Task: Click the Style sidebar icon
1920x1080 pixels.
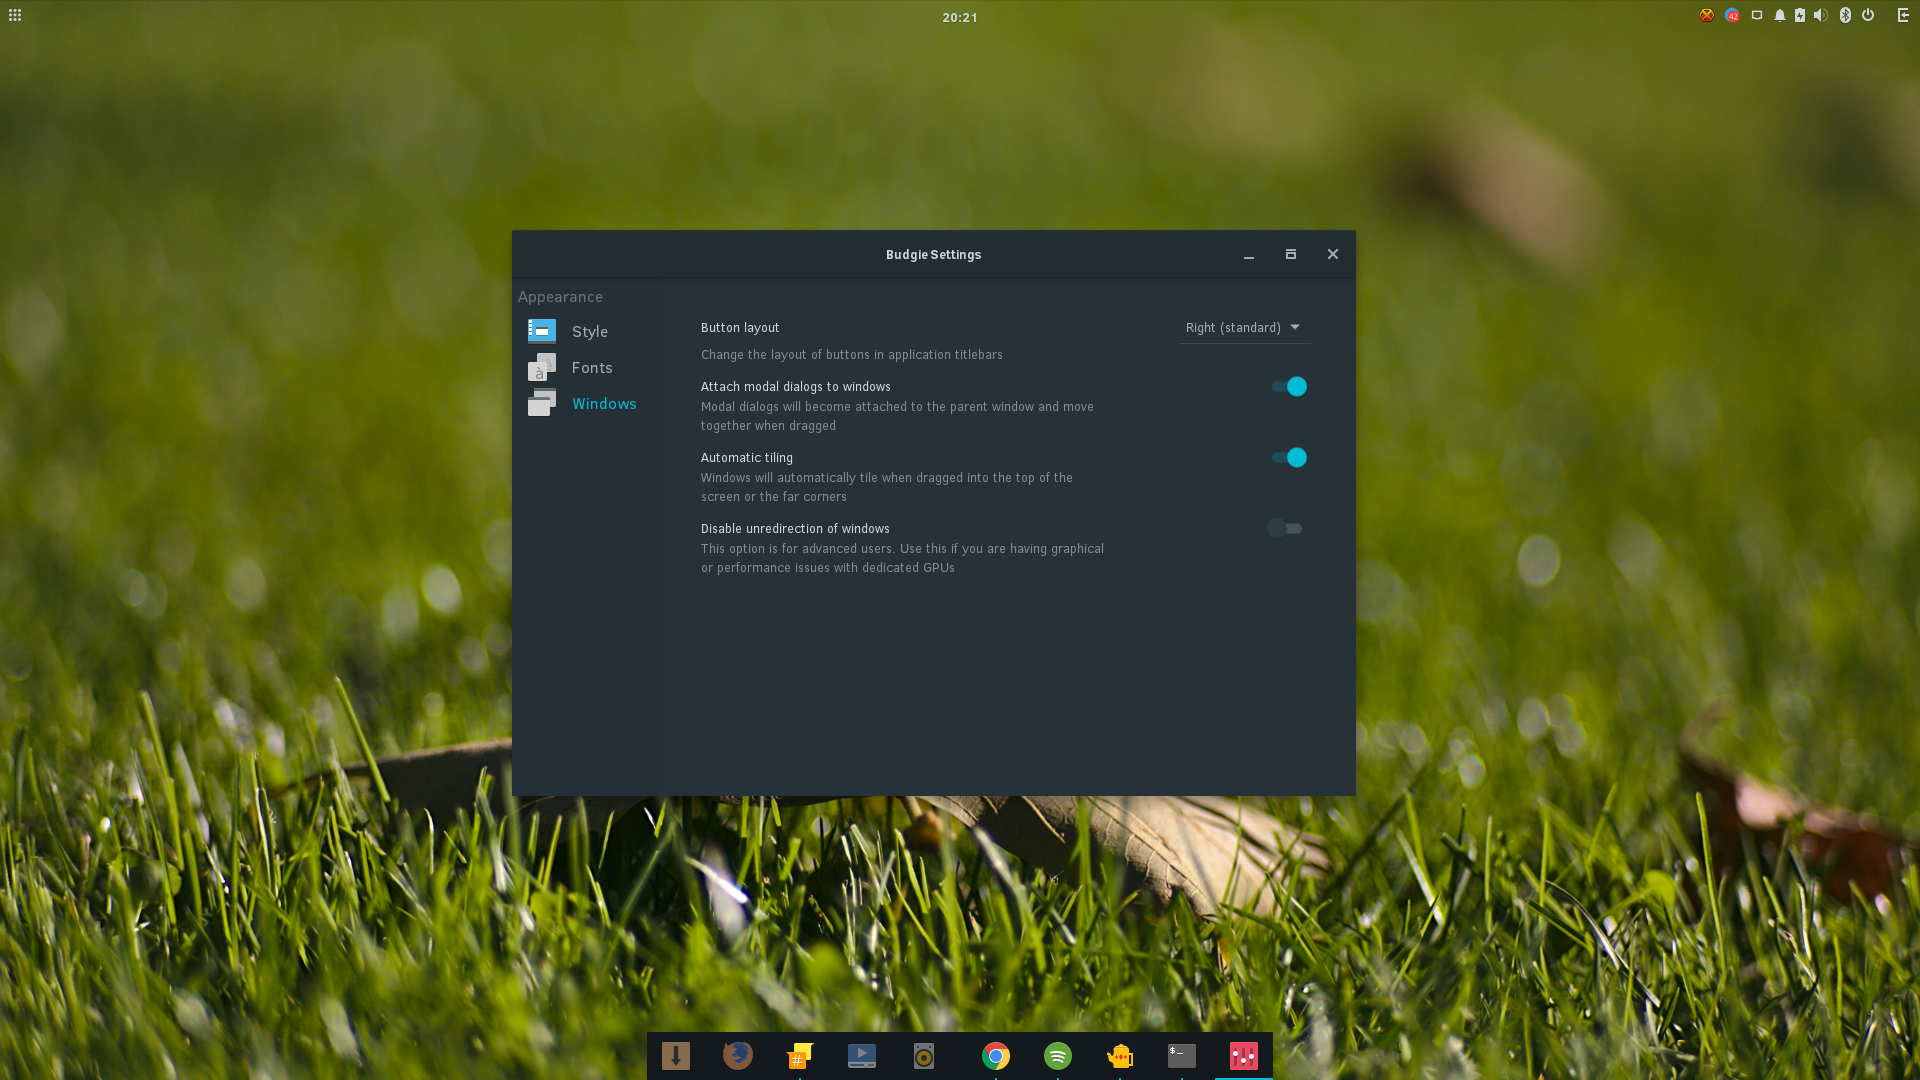Action: (x=542, y=331)
